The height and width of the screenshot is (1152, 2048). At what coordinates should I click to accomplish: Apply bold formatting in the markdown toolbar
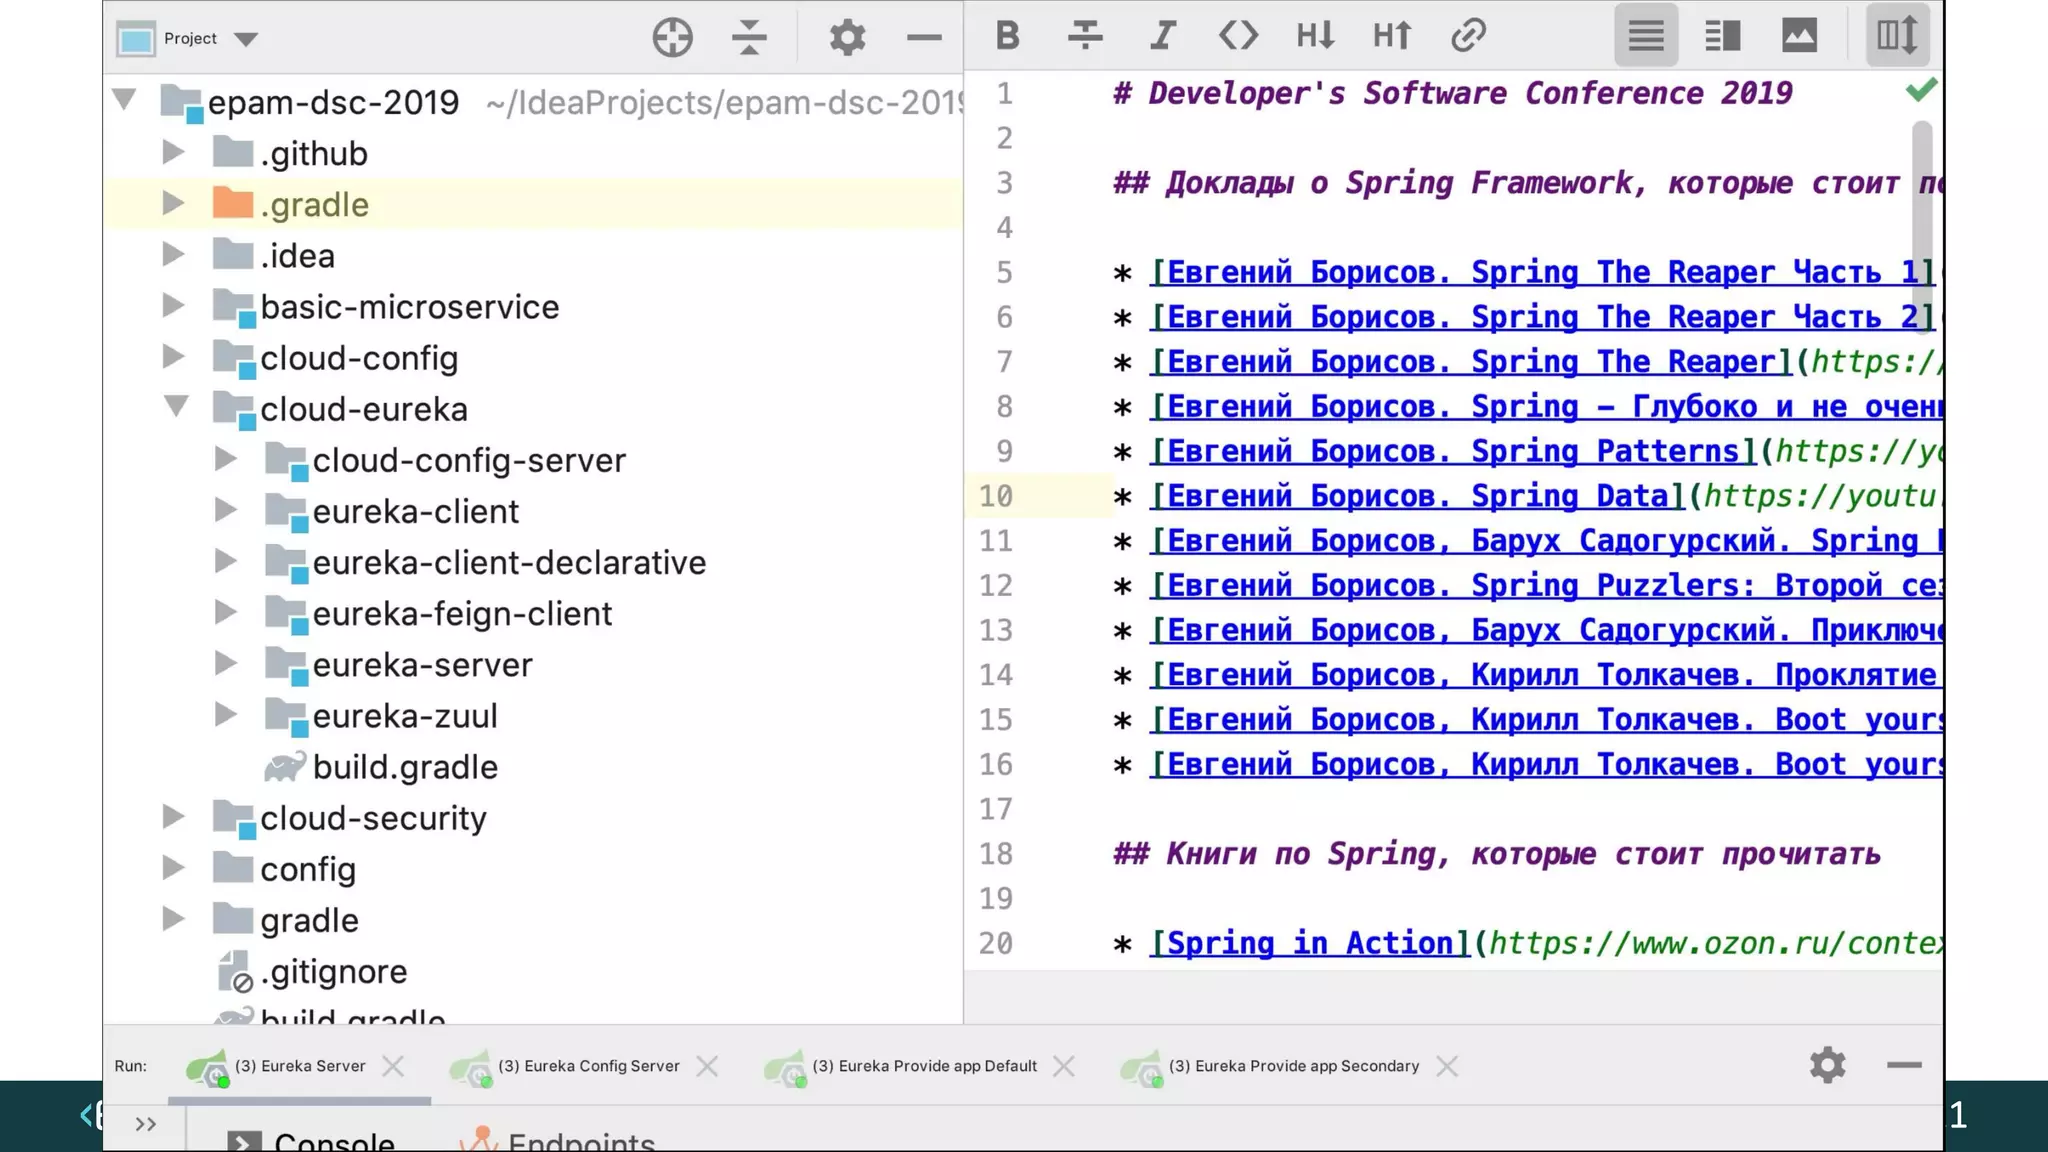1007,37
